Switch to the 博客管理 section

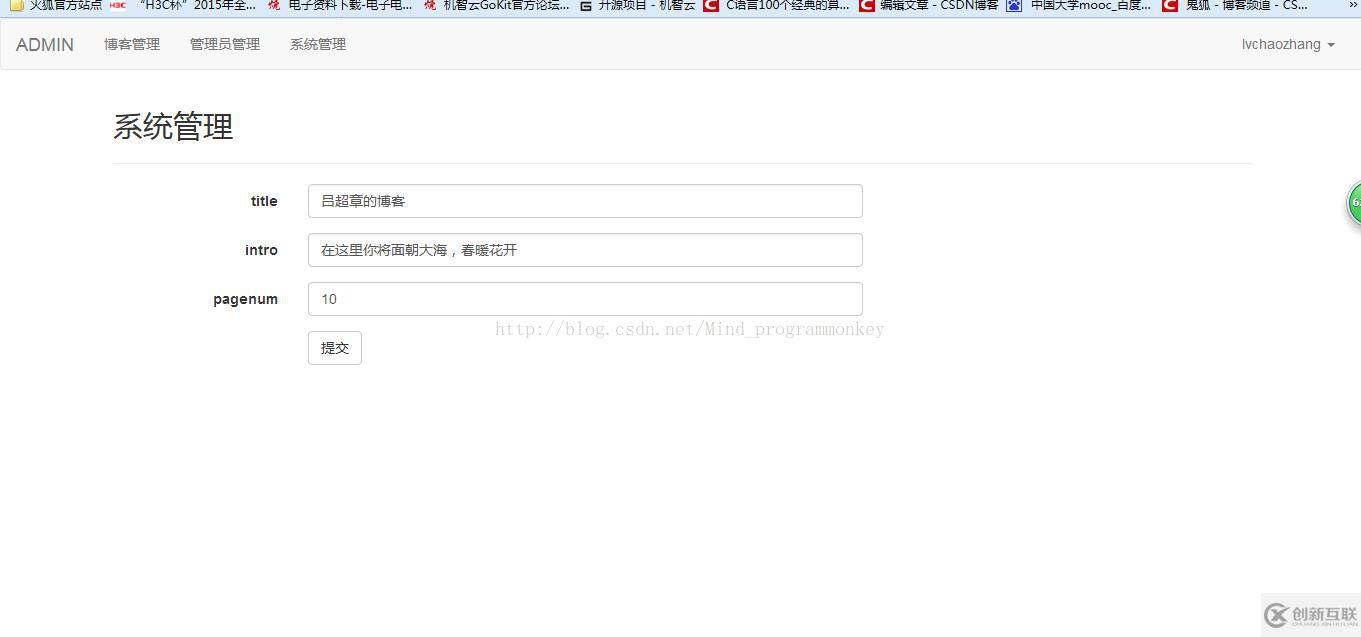pos(131,44)
